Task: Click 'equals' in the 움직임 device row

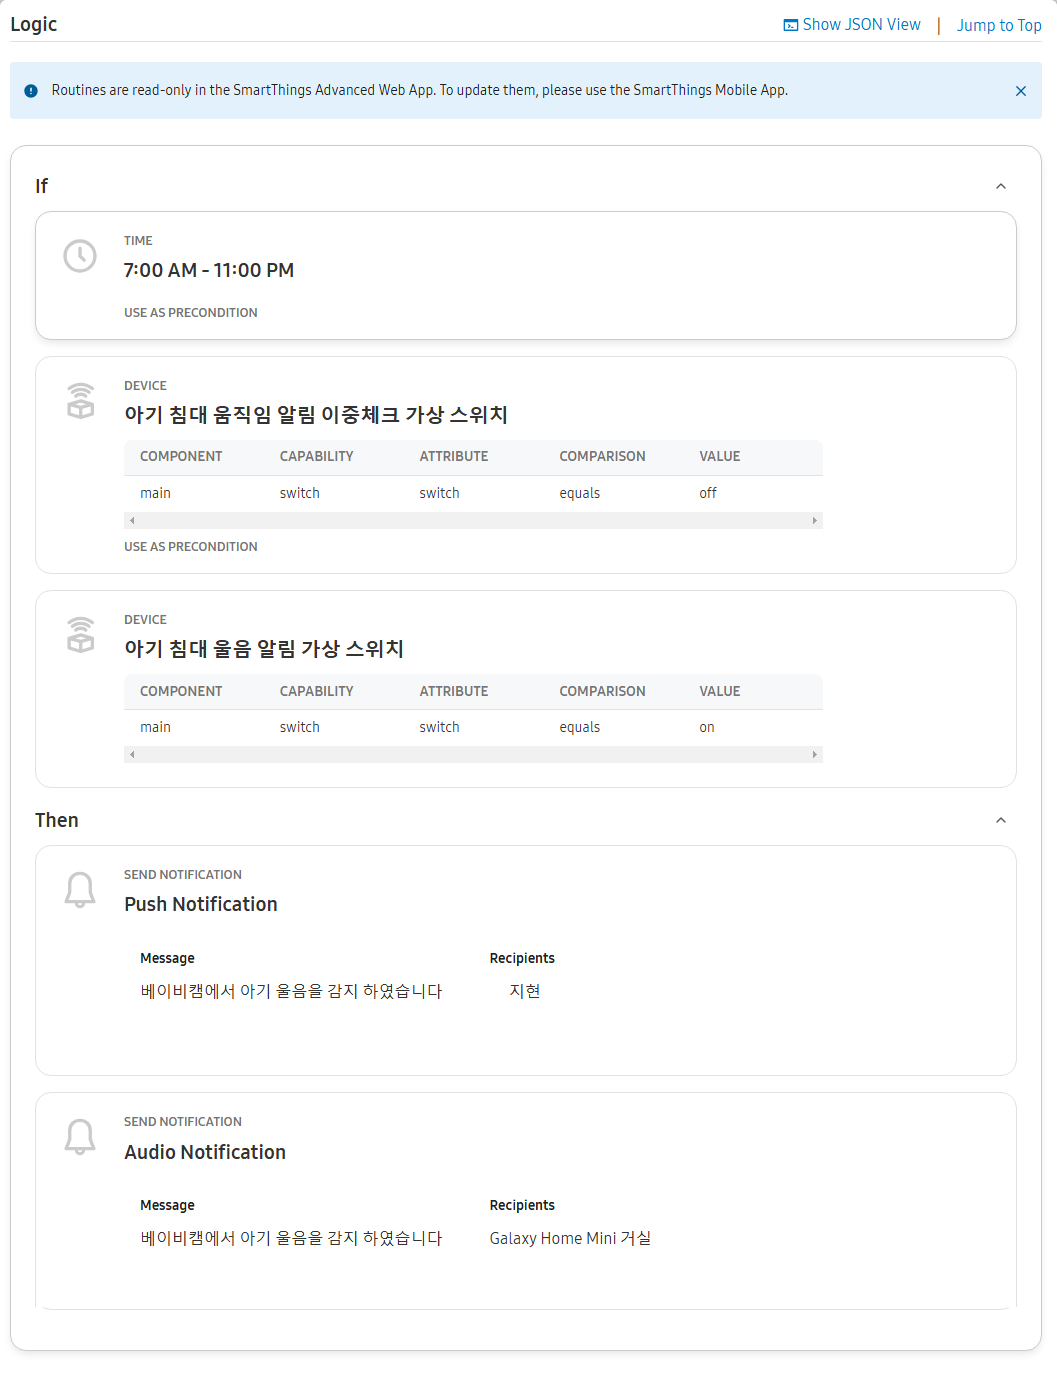Action: click(580, 493)
